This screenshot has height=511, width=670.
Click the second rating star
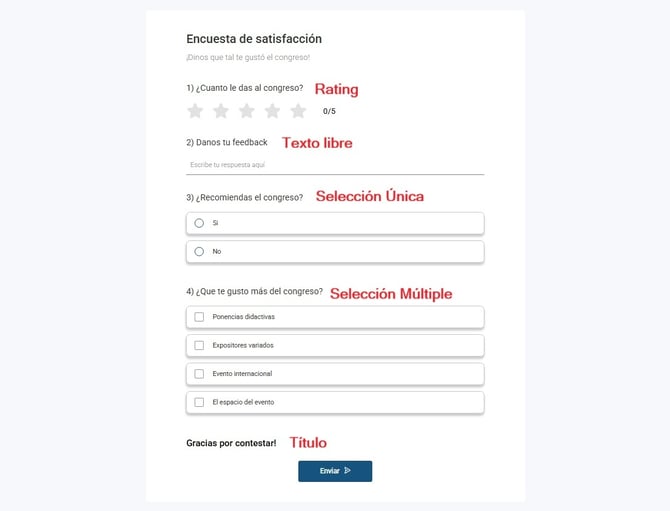point(221,111)
